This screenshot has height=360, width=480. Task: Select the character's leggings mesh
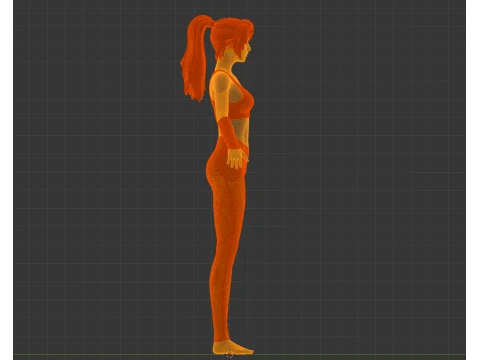point(227,240)
